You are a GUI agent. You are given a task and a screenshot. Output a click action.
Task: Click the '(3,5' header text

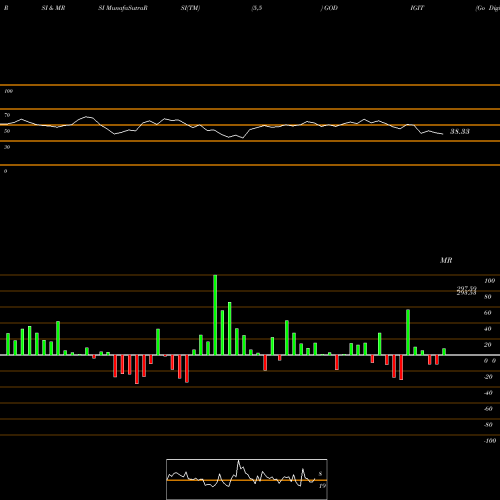[x=257, y=8]
